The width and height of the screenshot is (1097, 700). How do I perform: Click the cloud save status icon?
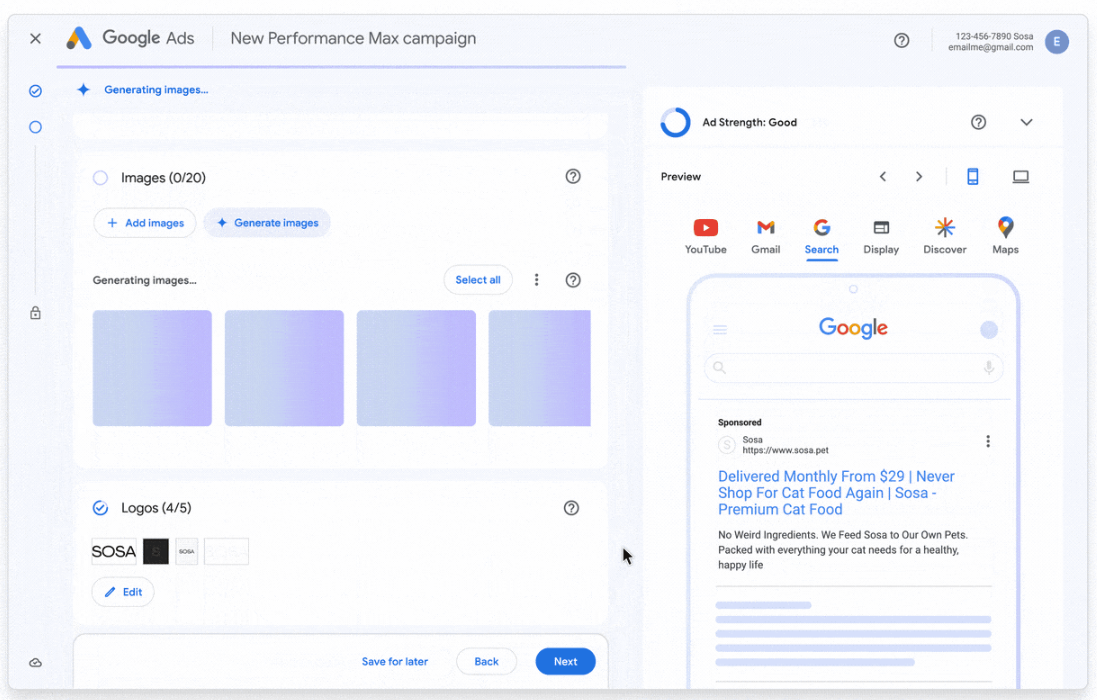[x=36, y=662]
